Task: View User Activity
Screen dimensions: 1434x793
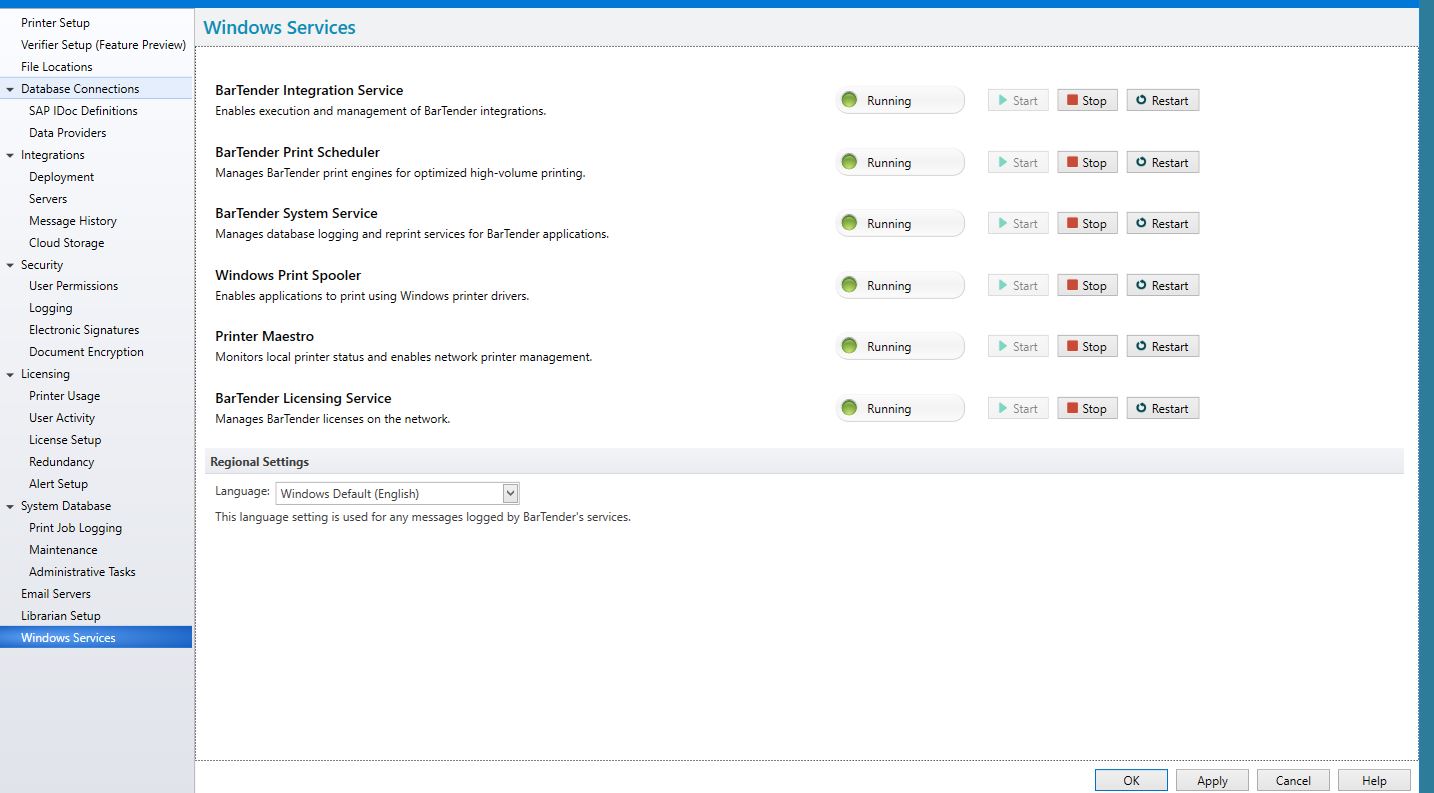Action: point(62,418)
